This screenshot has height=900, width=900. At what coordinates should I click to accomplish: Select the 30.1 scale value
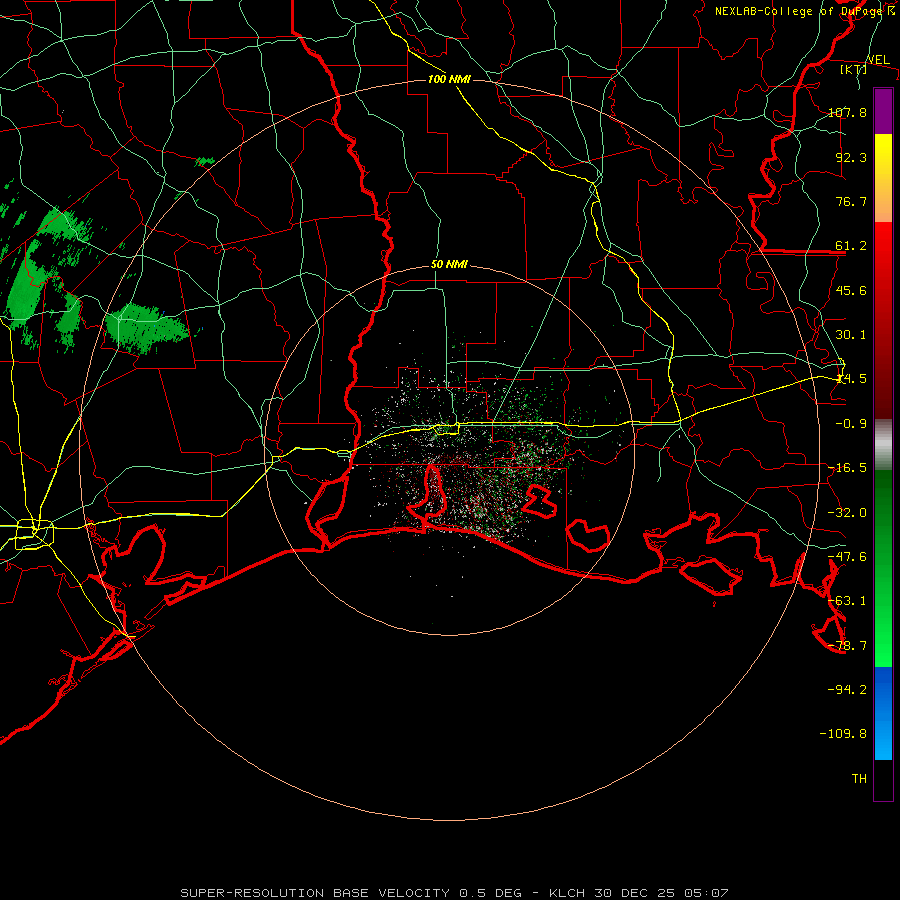851,335
